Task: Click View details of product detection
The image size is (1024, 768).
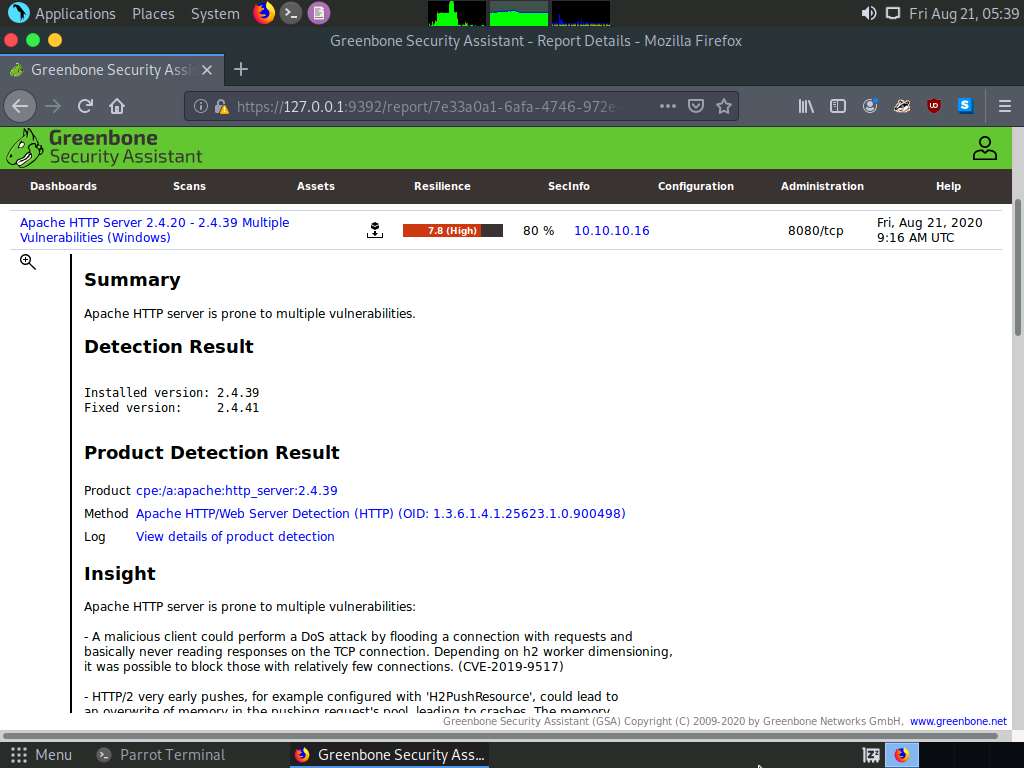Action: point(235,536)
